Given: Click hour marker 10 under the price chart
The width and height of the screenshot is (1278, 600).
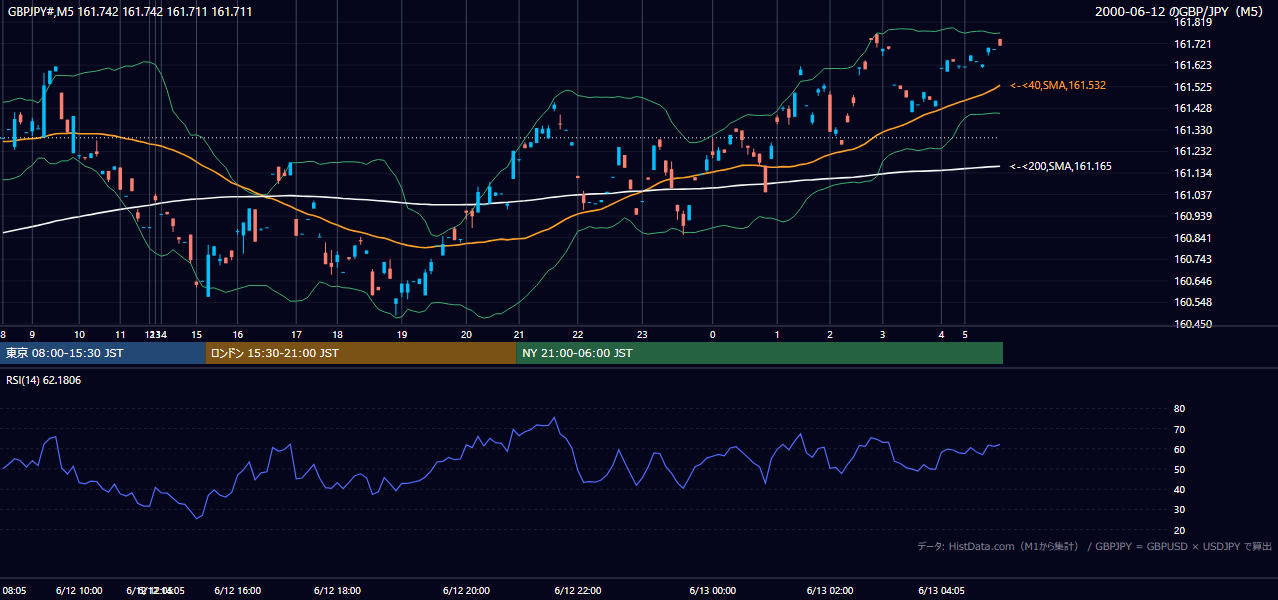Looking at the screenshot, I should pyautogui.click(x=80, y=335).
